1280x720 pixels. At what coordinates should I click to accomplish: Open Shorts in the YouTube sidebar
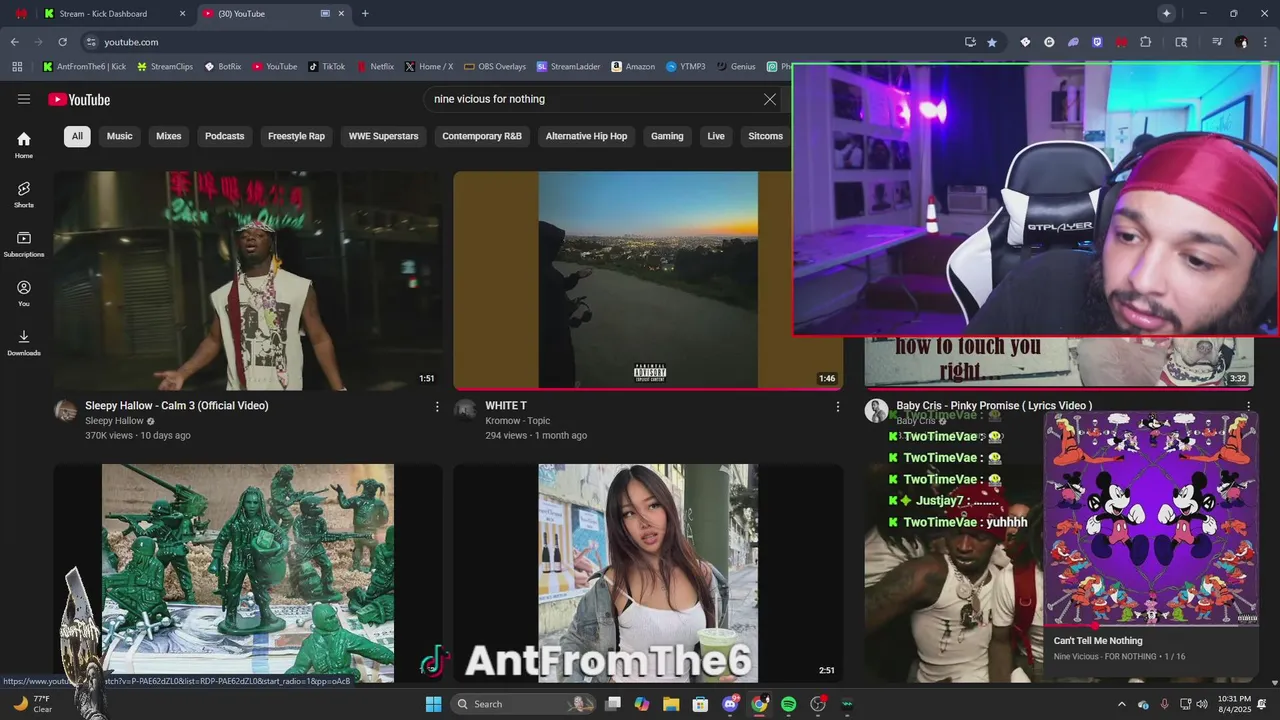pyautogui.click(x=24, y=194)
